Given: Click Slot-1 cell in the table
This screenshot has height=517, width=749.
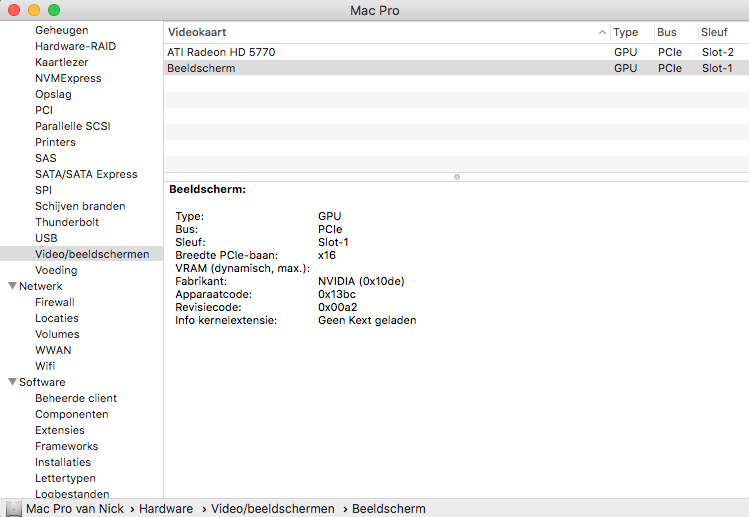Looking at the screenshot, I should [x=717, y=68].
